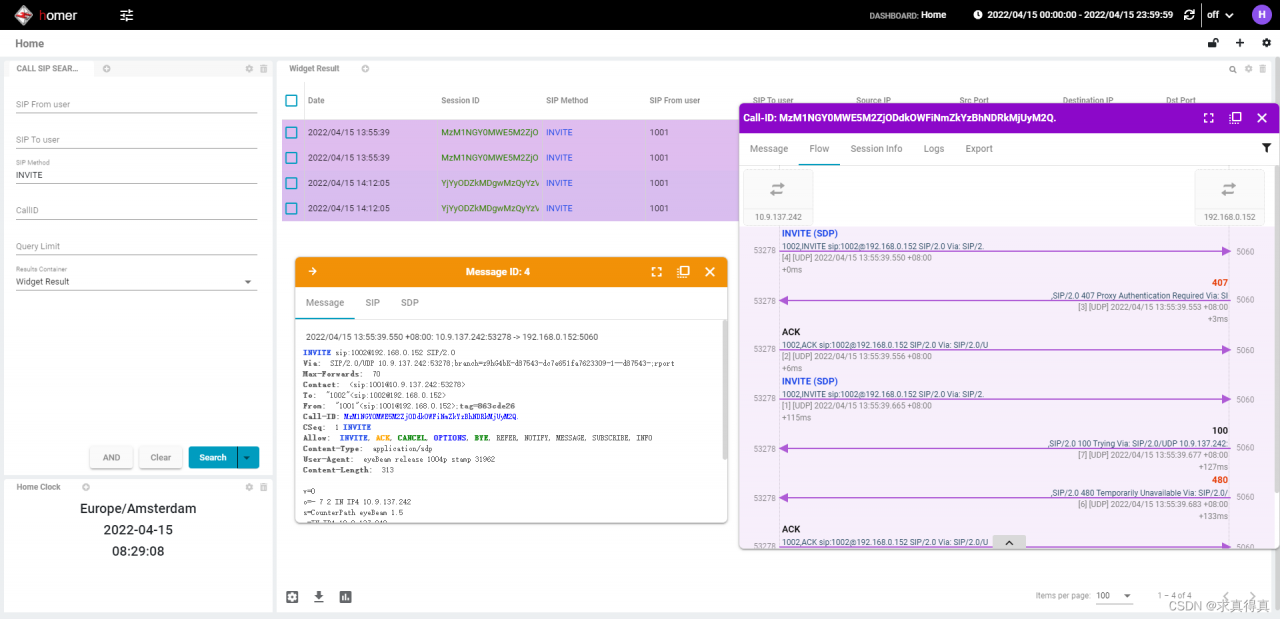The image size is (1280, 619).
Task: Download results with the download icon
Action: [x=319, y=597]
